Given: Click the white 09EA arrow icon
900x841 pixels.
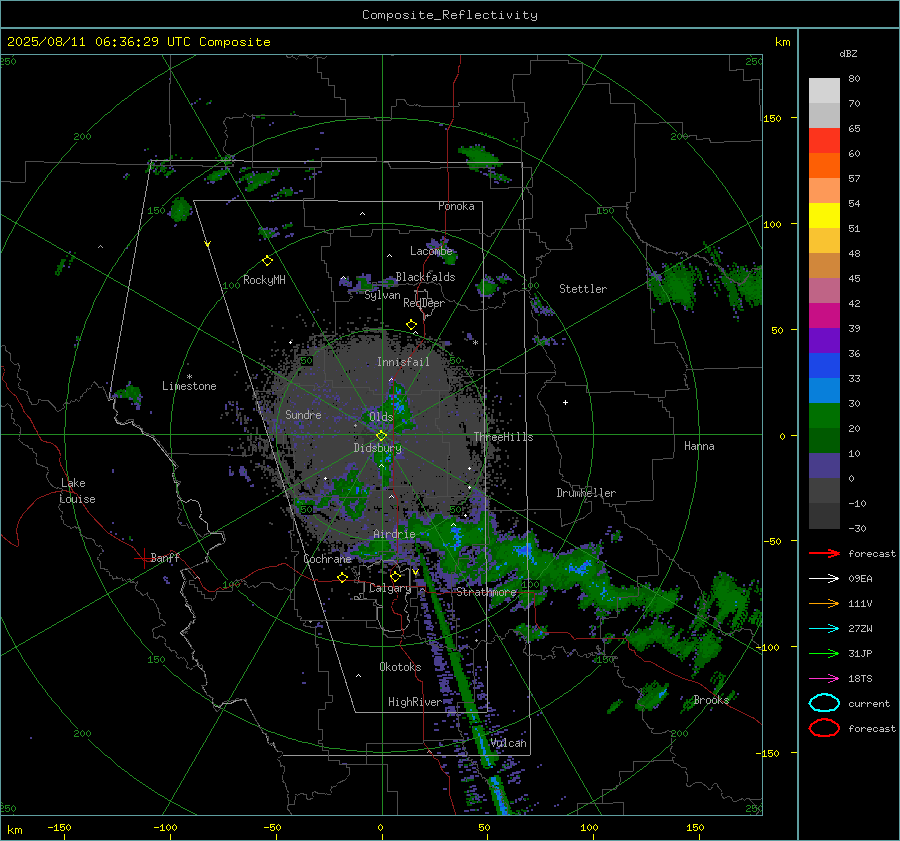Looking at the screenshot, I should [824, 579].
